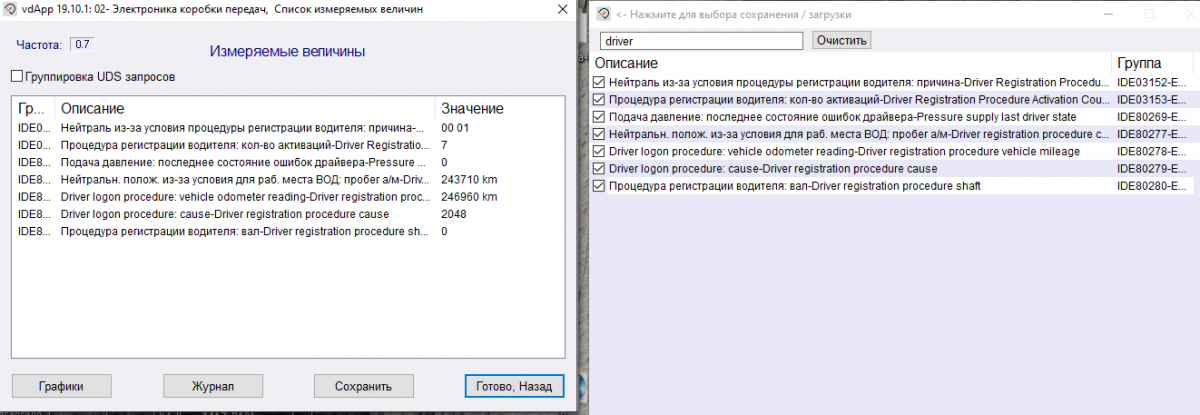The height and width of the screenshot is (415, 1200).
Task: Select the left table row with value 00 01
Action: (x=289, y=128)
